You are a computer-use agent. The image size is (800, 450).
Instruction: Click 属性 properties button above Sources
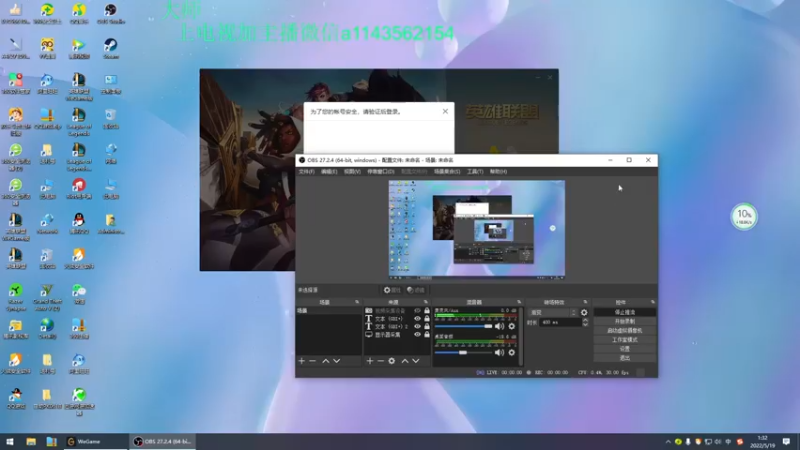(392, 290)
